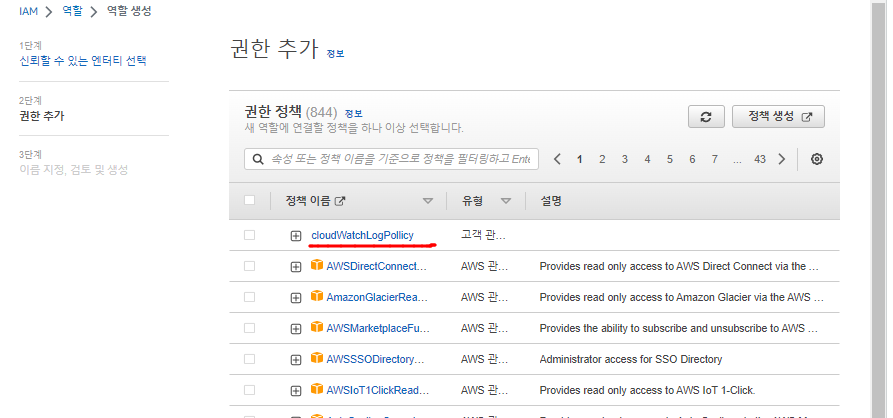Click the orange box icon beside AWSDirectConnect
Viewport: 893px width, 418px height.
pos(317,265)
